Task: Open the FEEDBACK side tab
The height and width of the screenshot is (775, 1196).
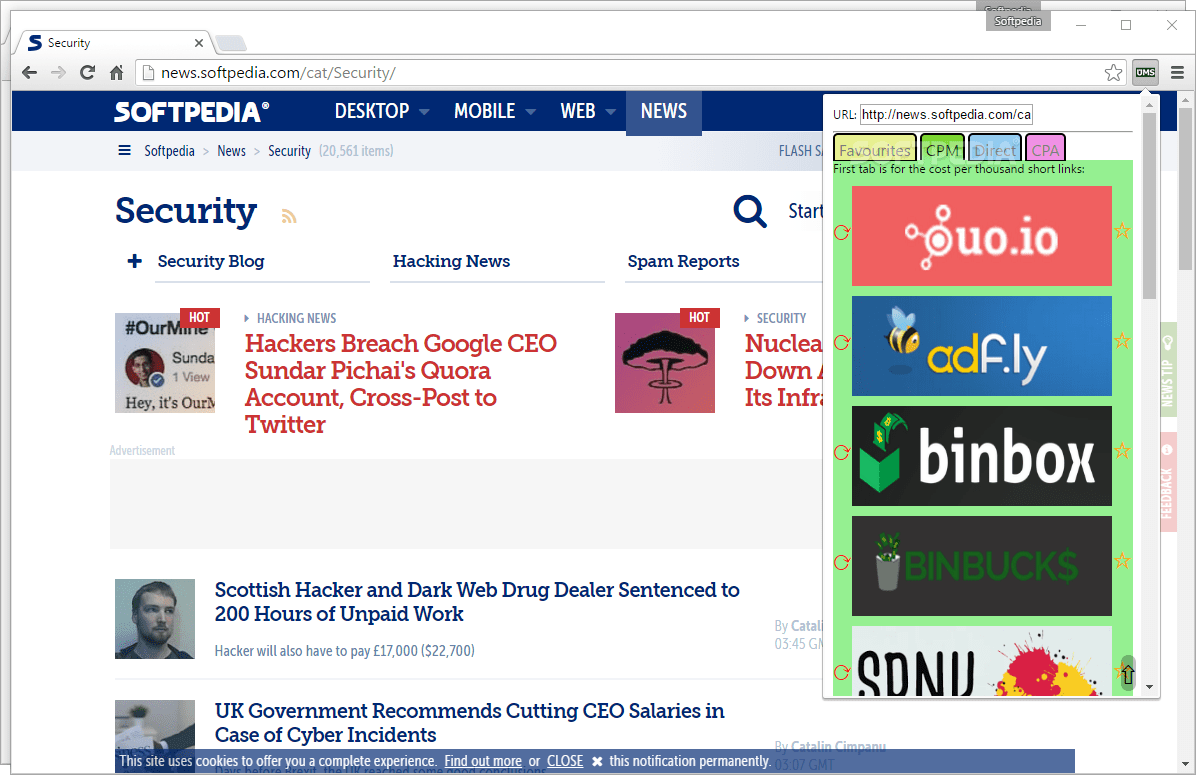Action: [x=1167, y=481]
